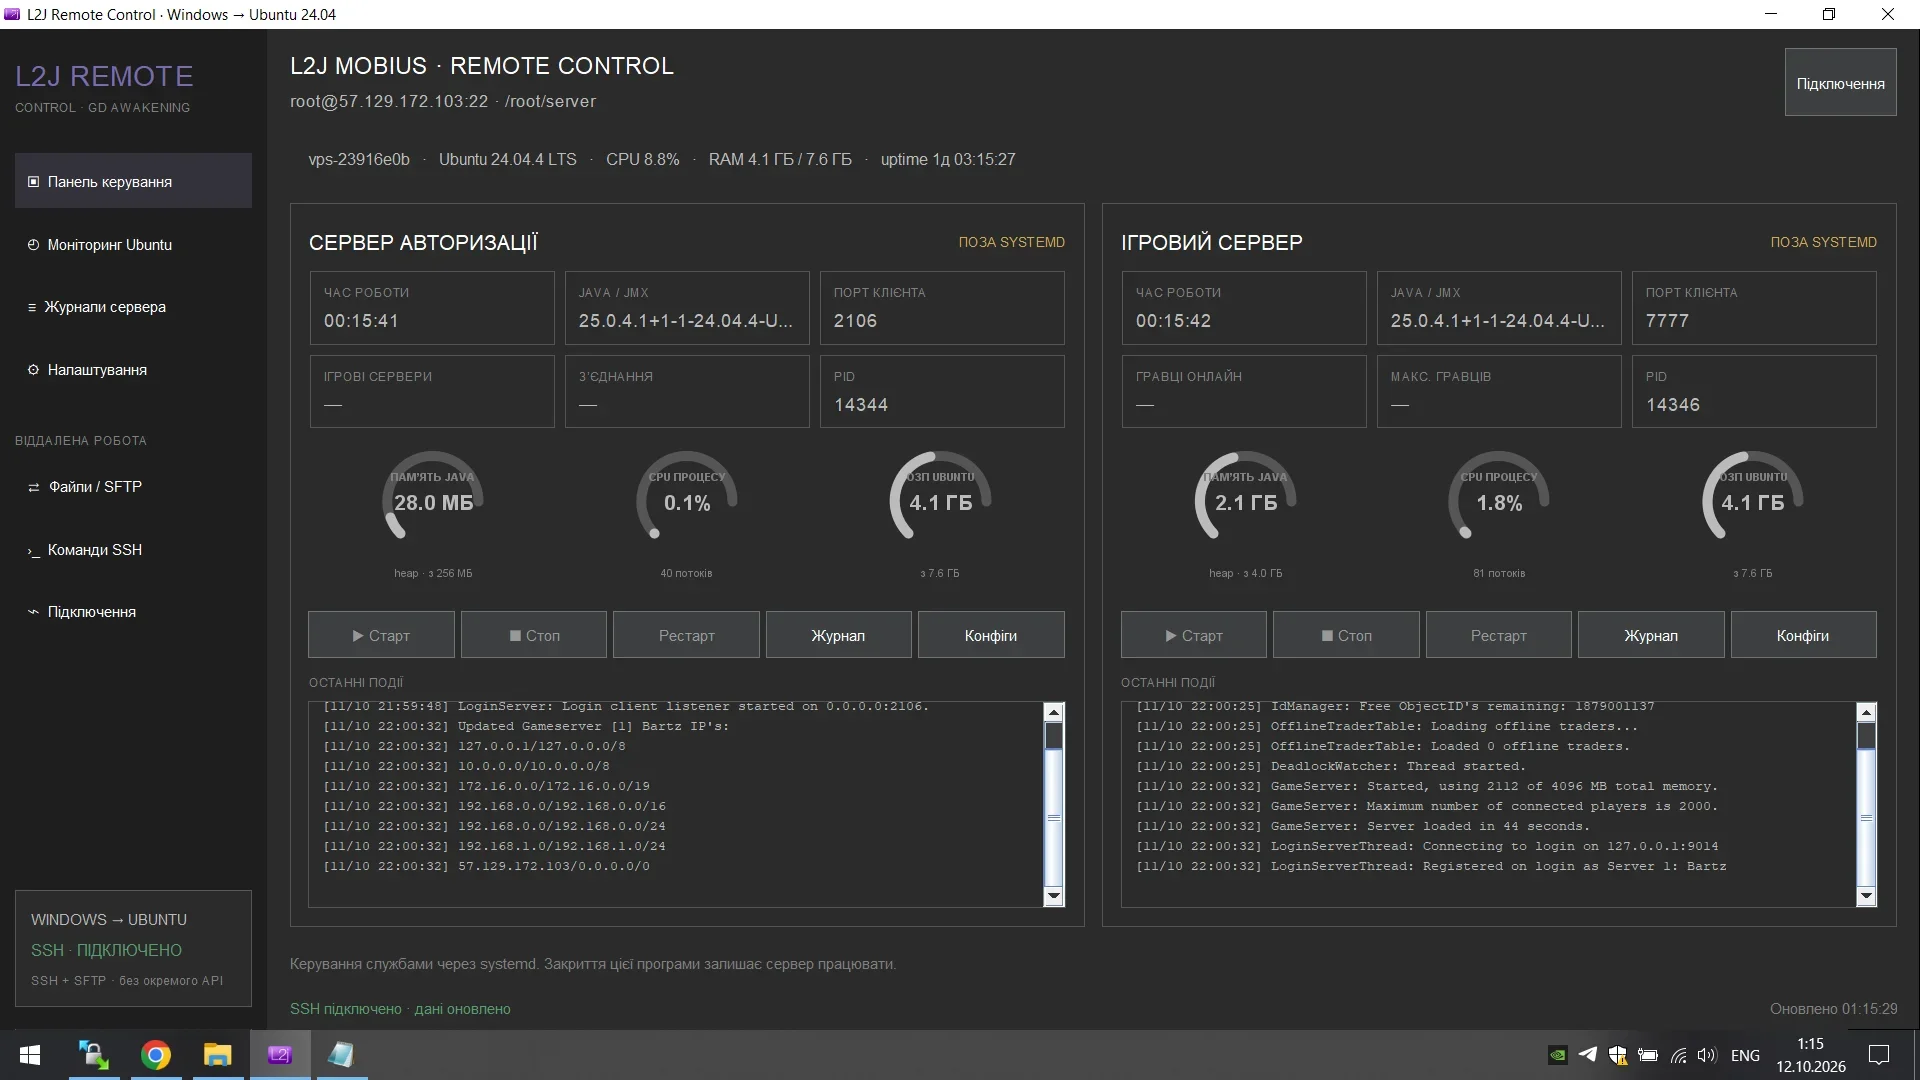Screen dimensions: 1920x1080
Task: Click the Підключення button at top right
Action: (x=1840, y=83)
